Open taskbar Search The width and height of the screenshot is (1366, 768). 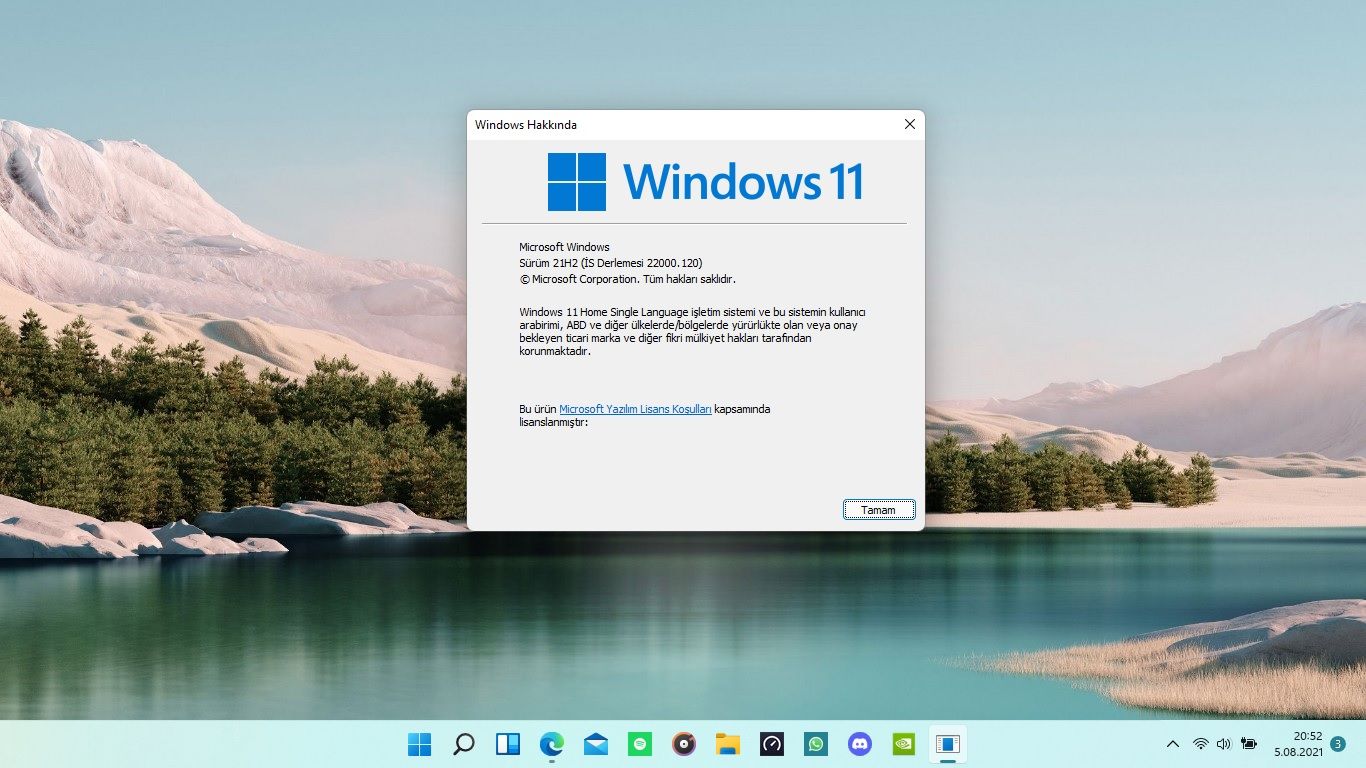(464, 744)
